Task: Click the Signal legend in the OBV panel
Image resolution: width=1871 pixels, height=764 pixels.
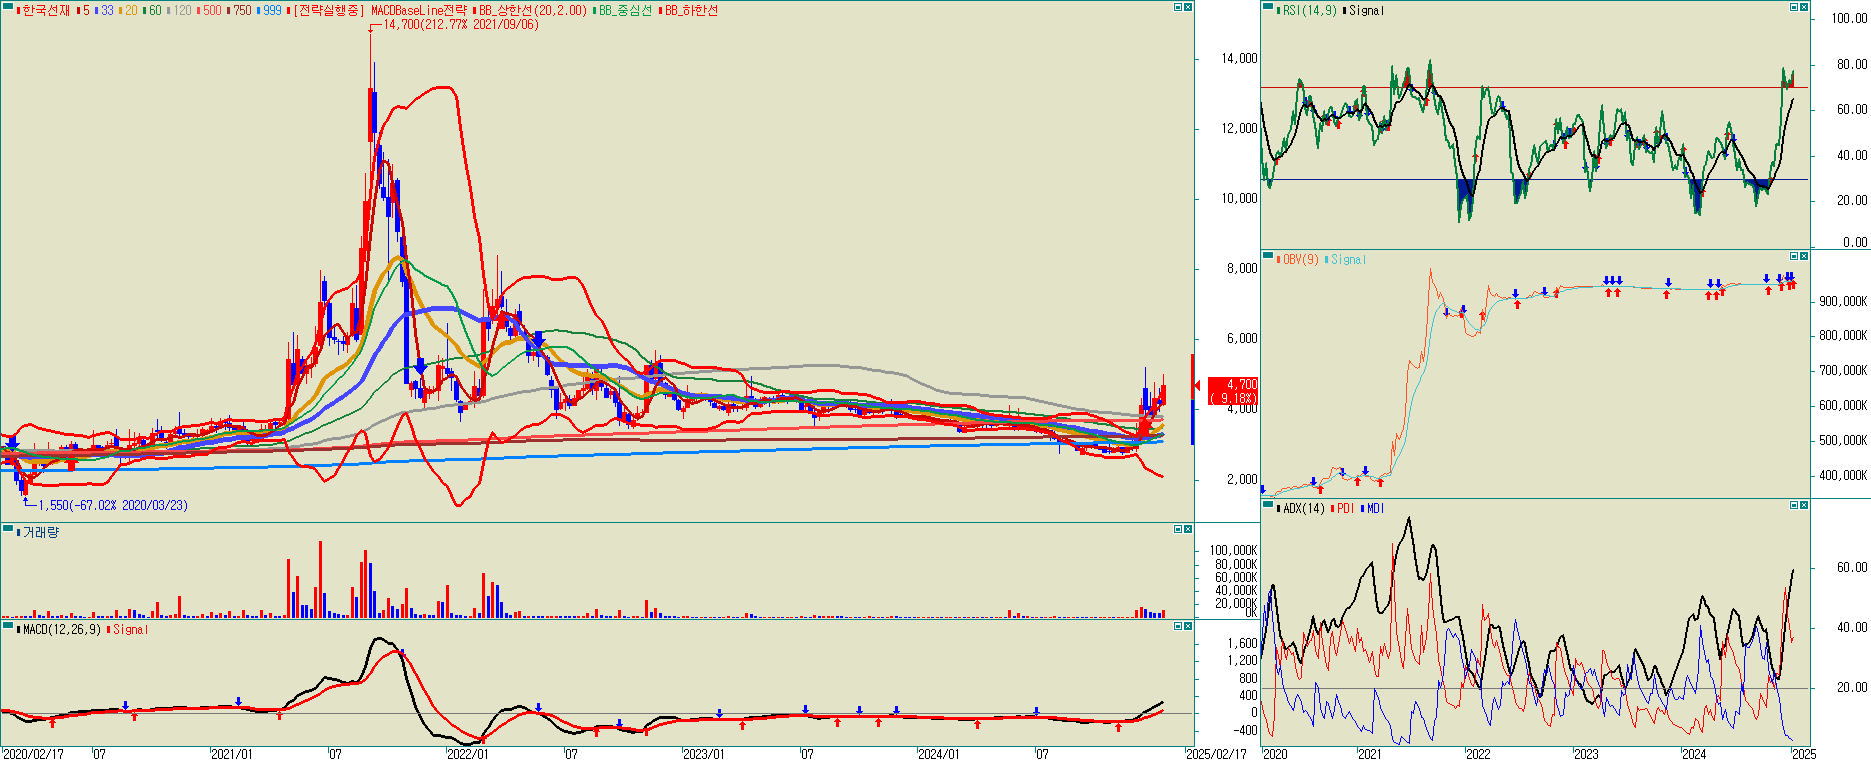Action: pyautogui.click(x=1346, y=259)
